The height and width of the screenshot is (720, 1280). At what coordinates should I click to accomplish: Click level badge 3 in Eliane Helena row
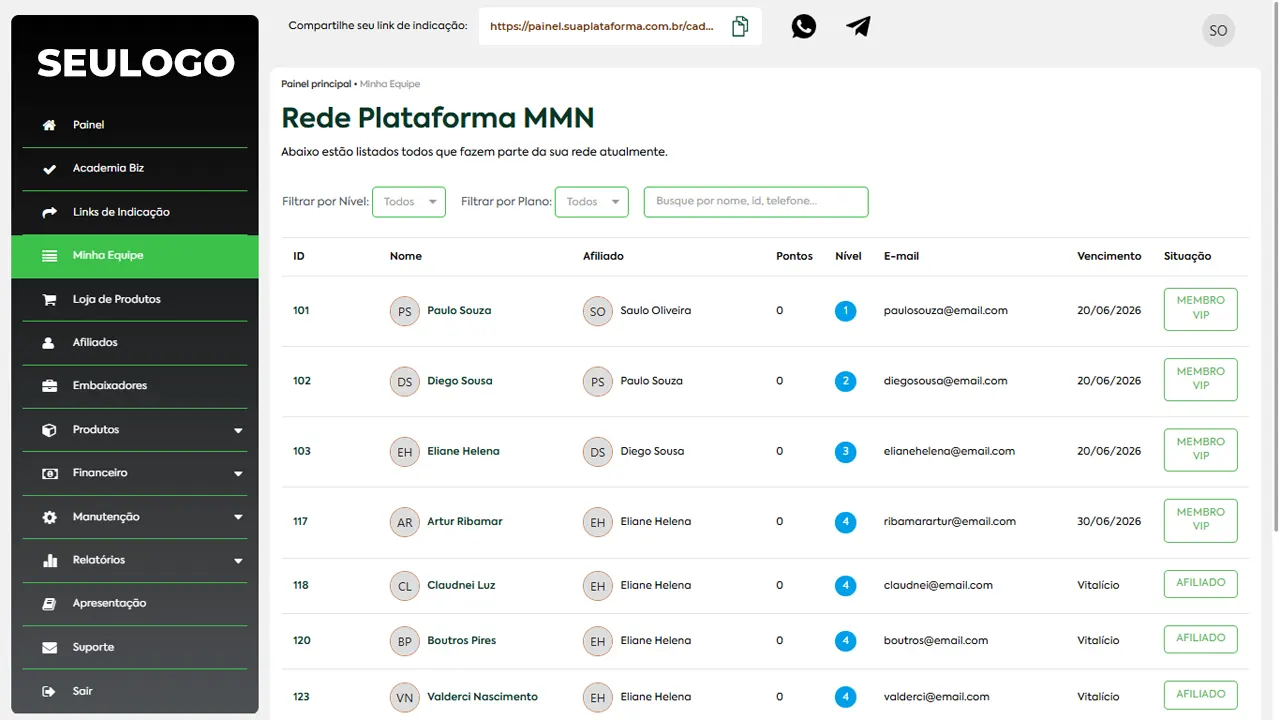(846, 452)
